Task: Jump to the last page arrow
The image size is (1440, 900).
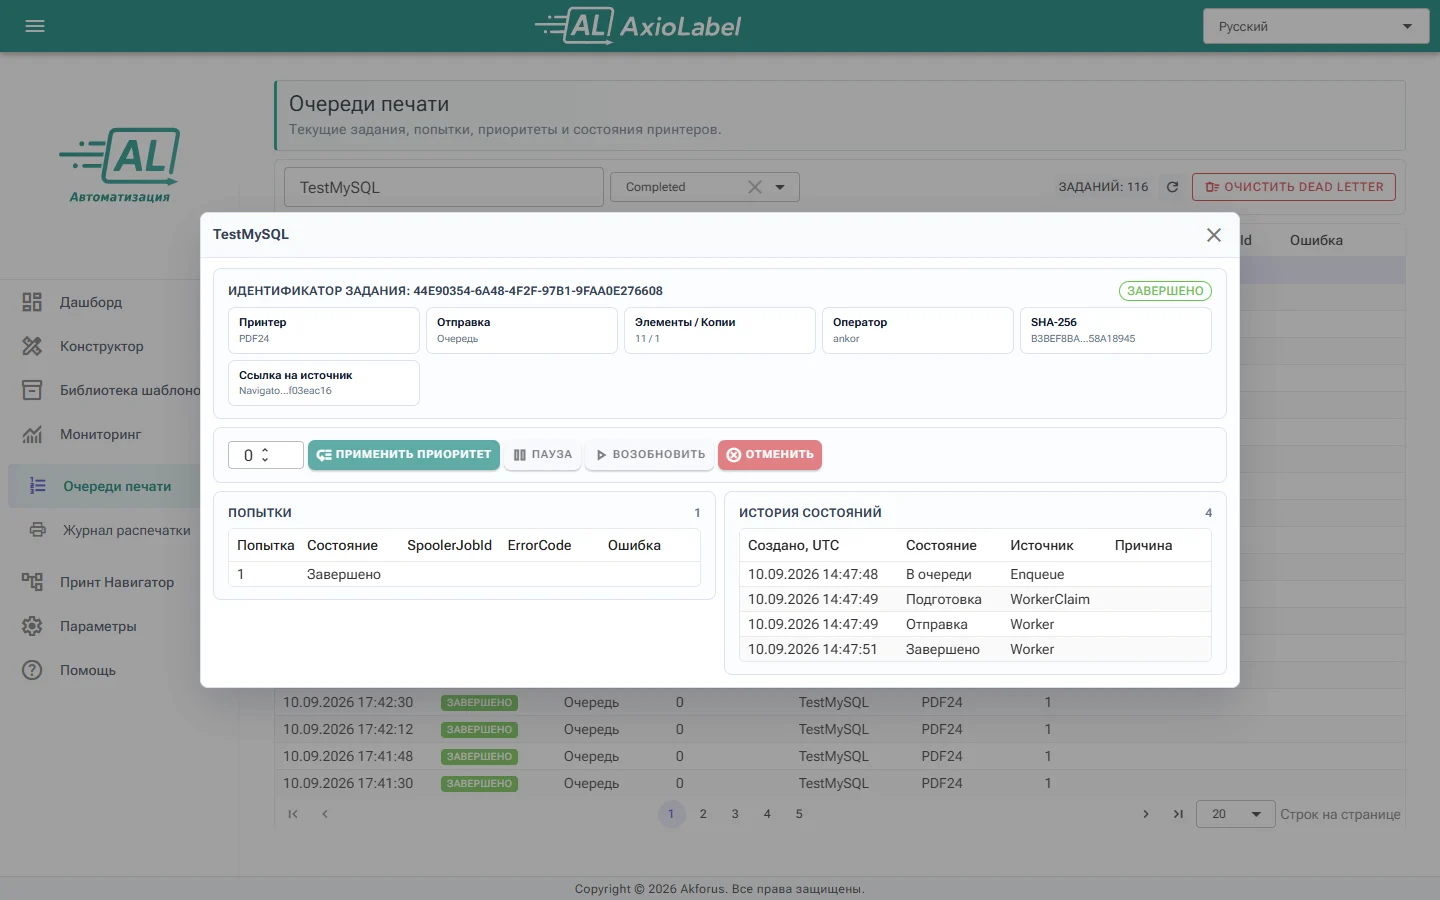Action: (x=1178, y=814)
